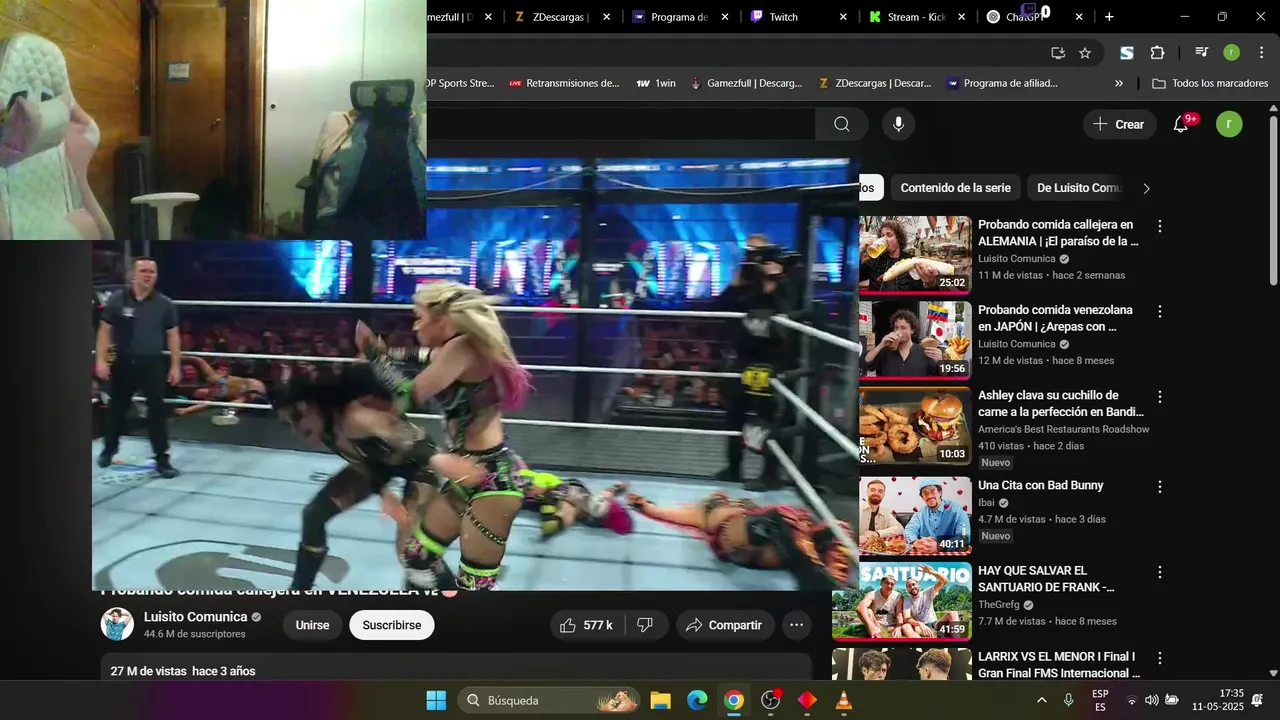Click the Crear button
Image resolution: width=1280 pixels, height=720 pixels.
[1119, 124]
